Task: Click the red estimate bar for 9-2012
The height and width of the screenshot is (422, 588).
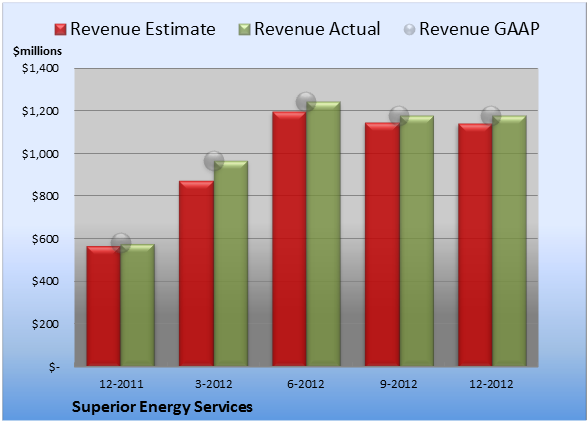Action: tap(382, 244)
